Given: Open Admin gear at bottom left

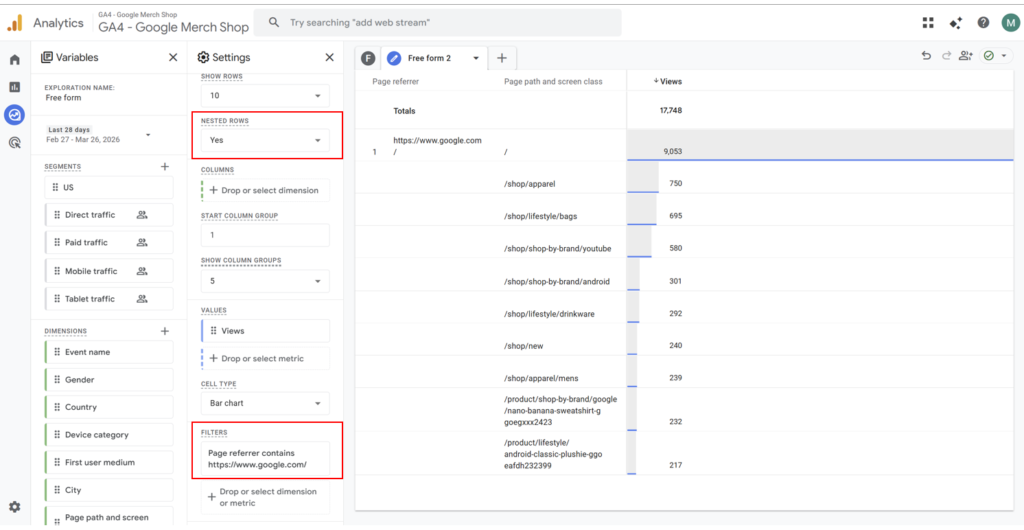Looking at the screenshot, I should point(14,507).
